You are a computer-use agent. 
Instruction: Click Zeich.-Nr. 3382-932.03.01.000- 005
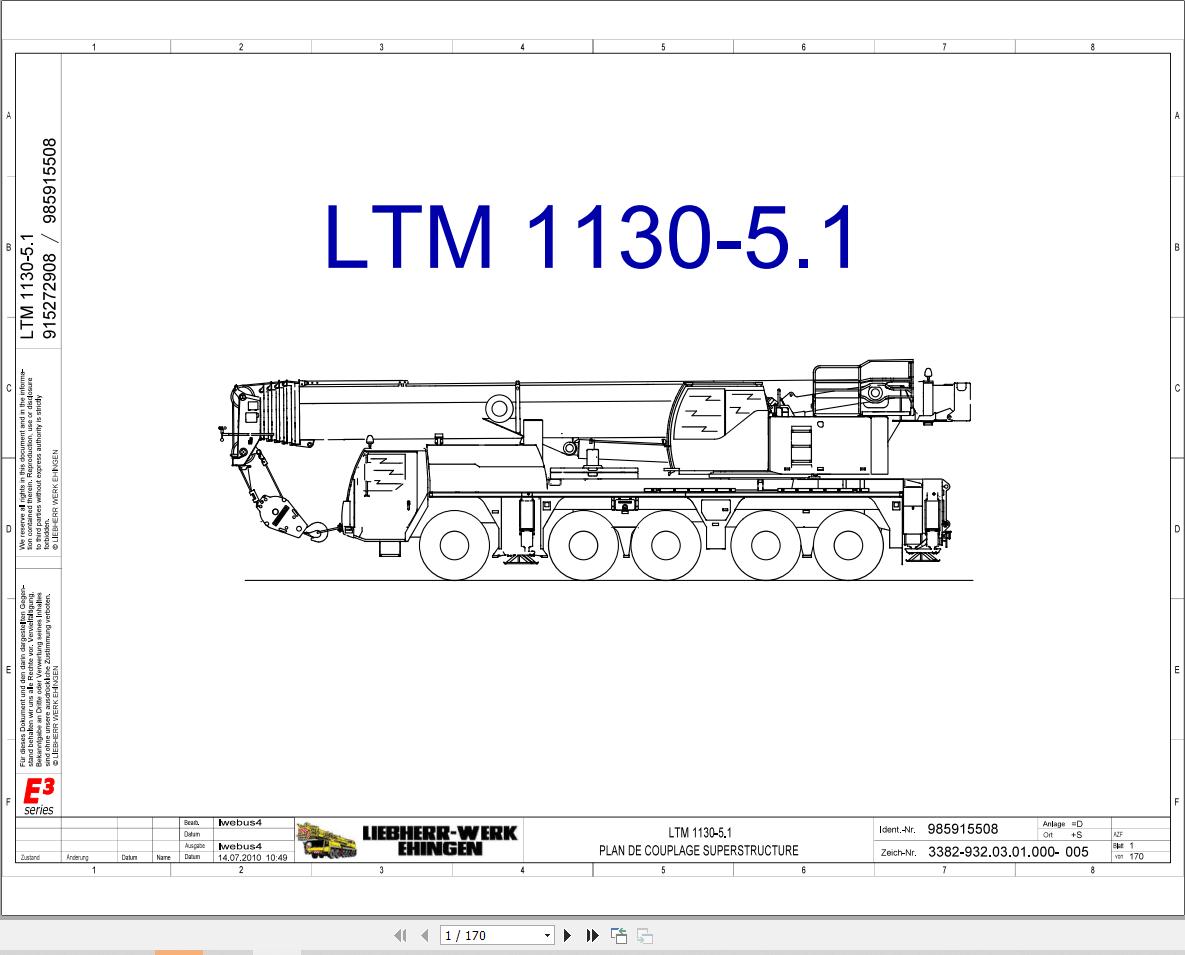click(1007, 851)
